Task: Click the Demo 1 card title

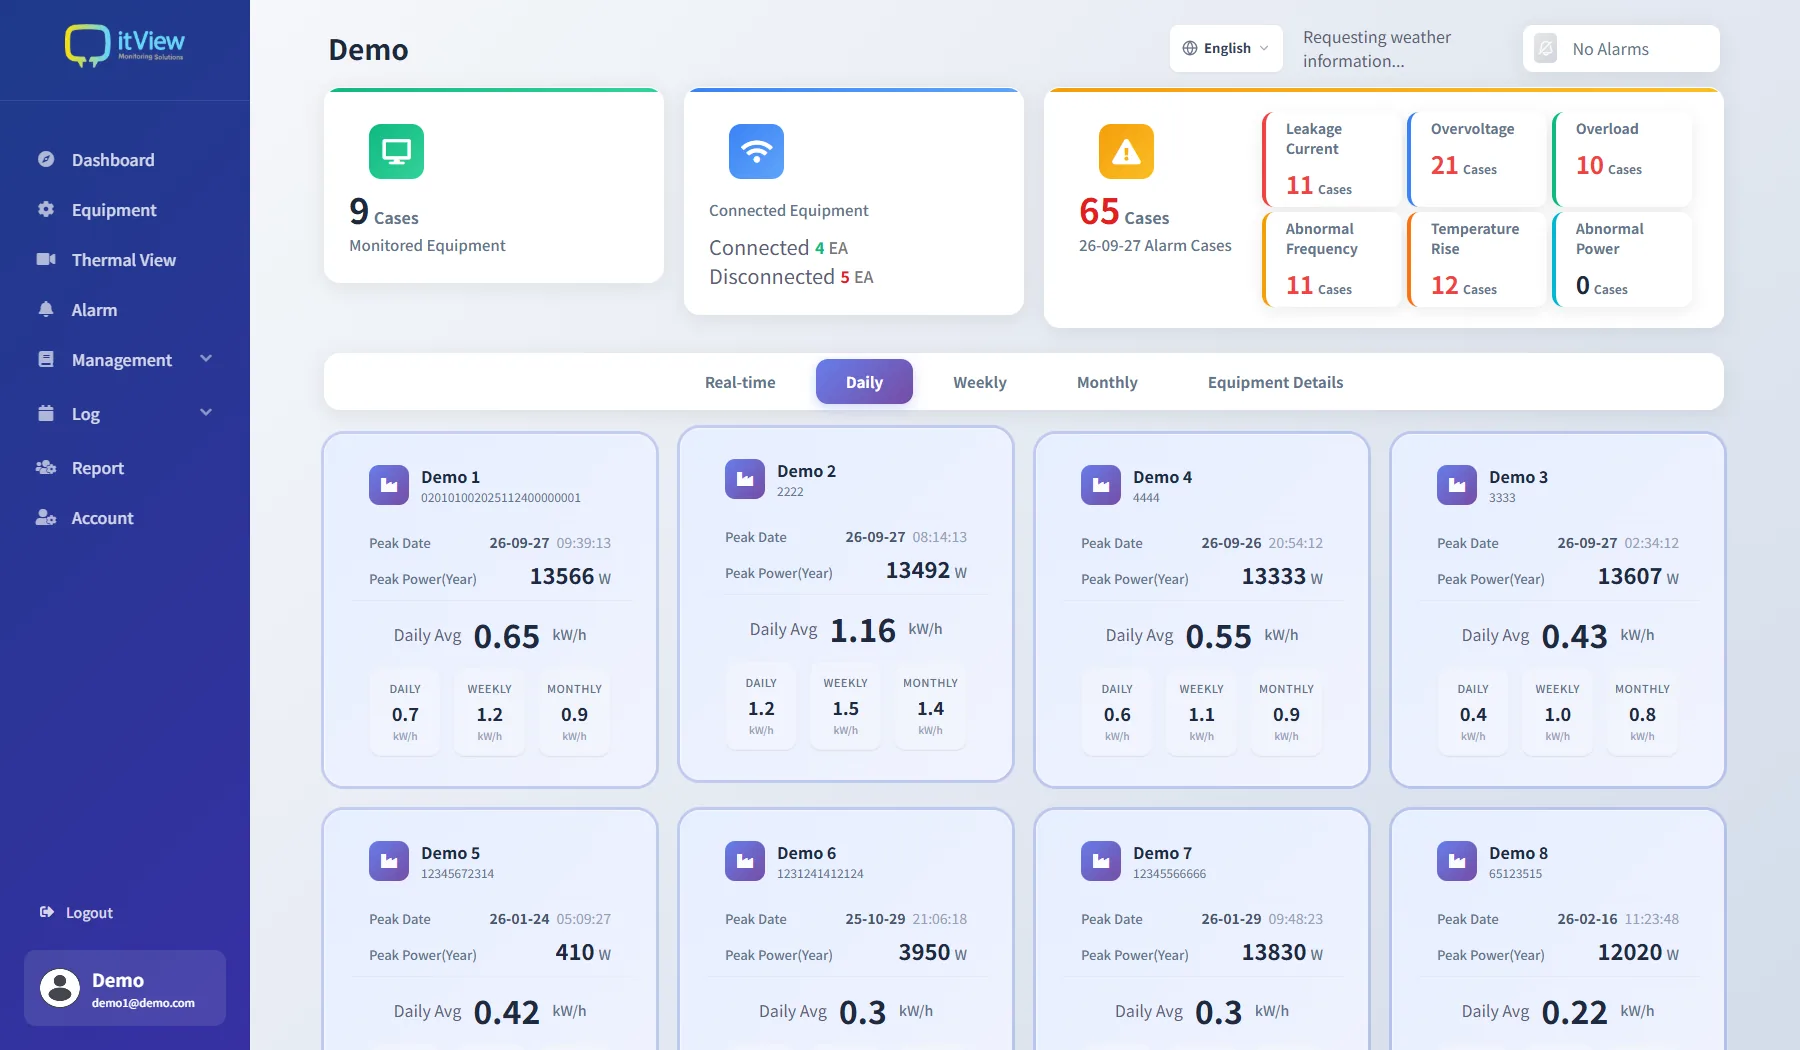Action: tap(450, 477)
